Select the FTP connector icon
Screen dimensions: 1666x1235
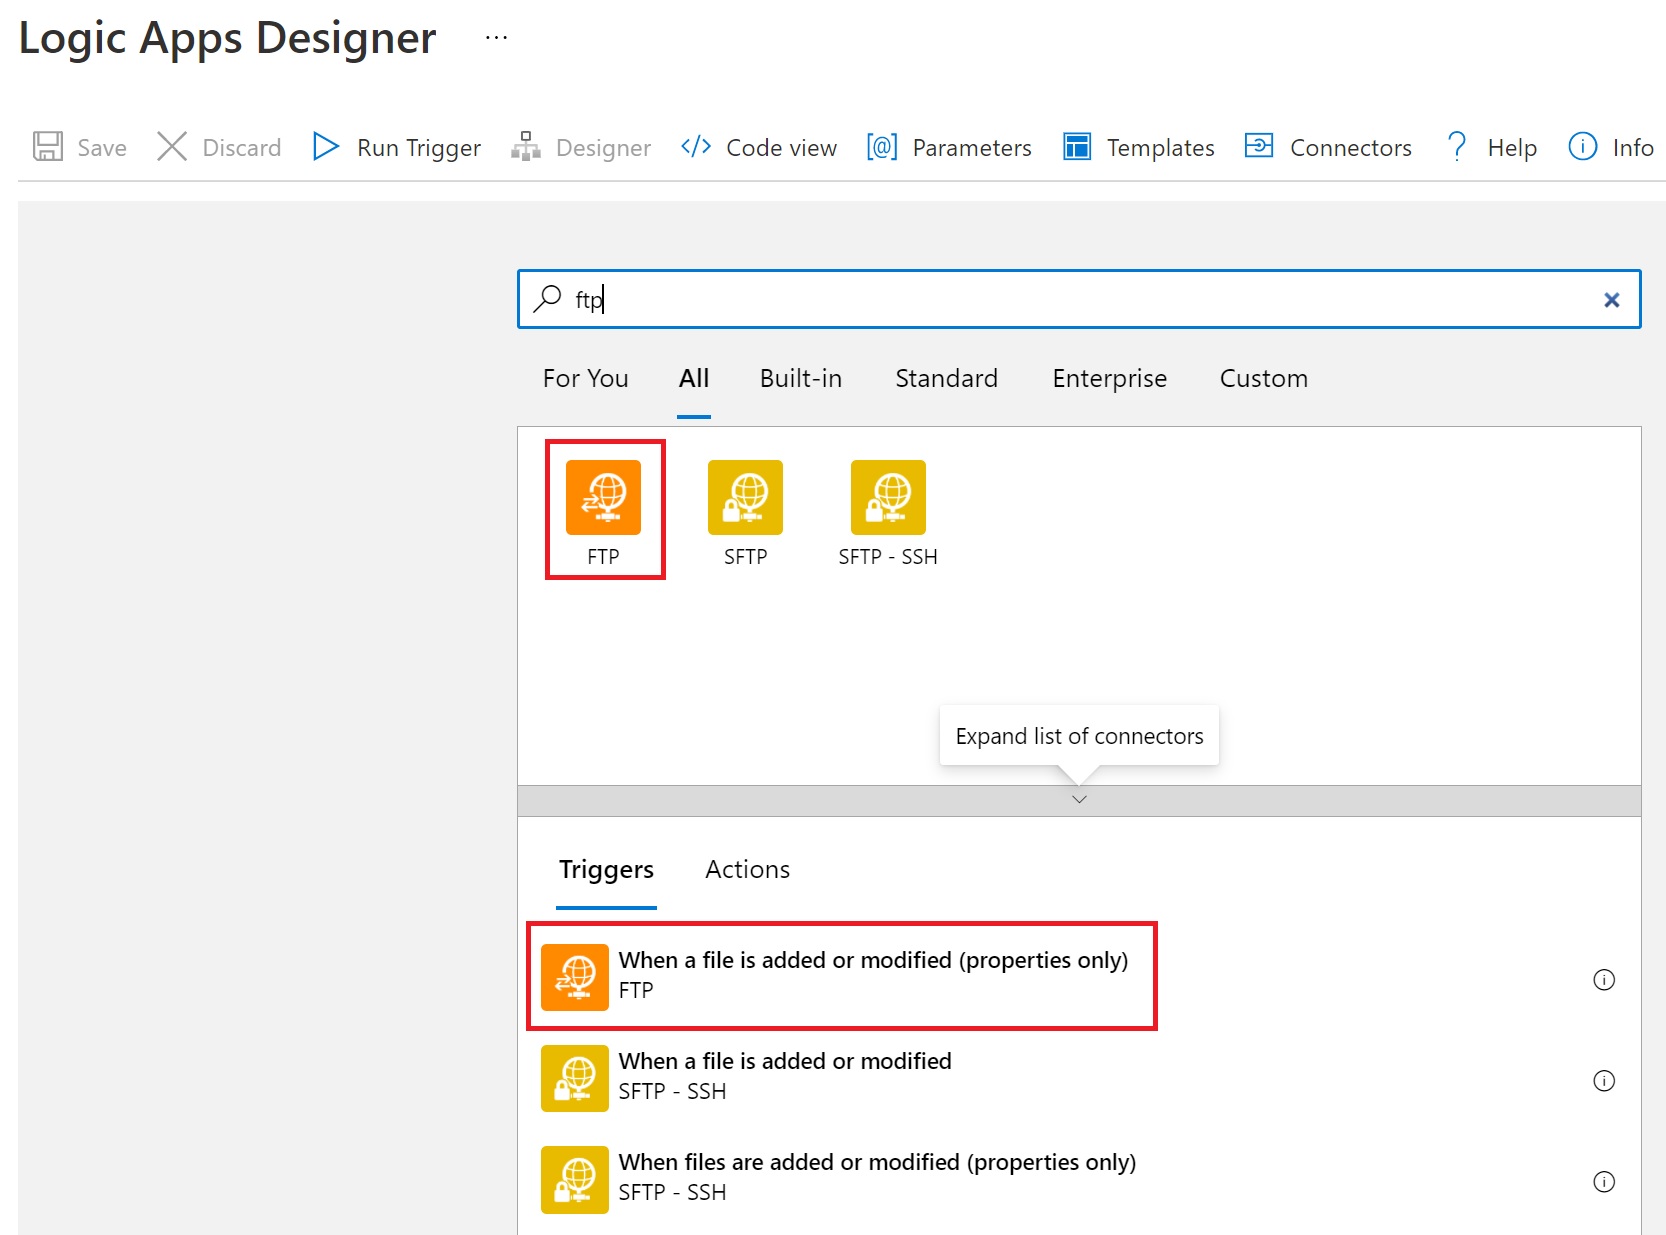tap(603, 498)
